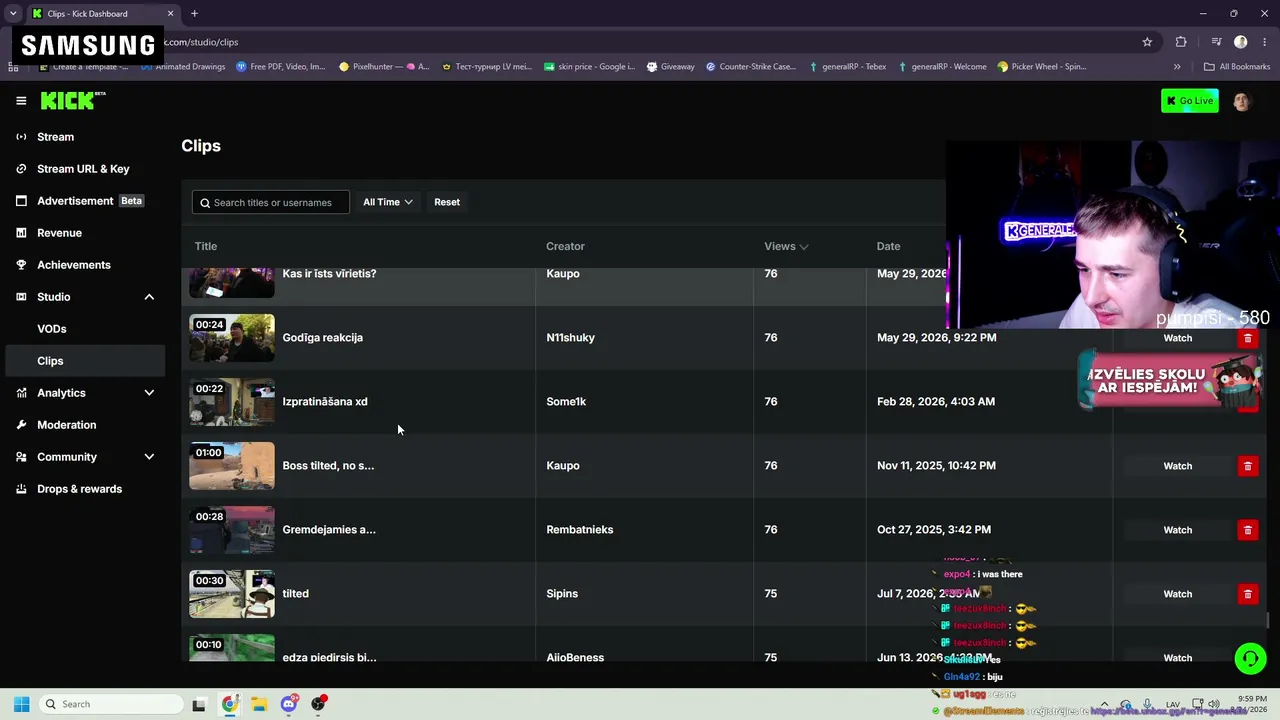Click the clip search field
The height and width of the screenshot is (720, 1280).
[271, 202]
